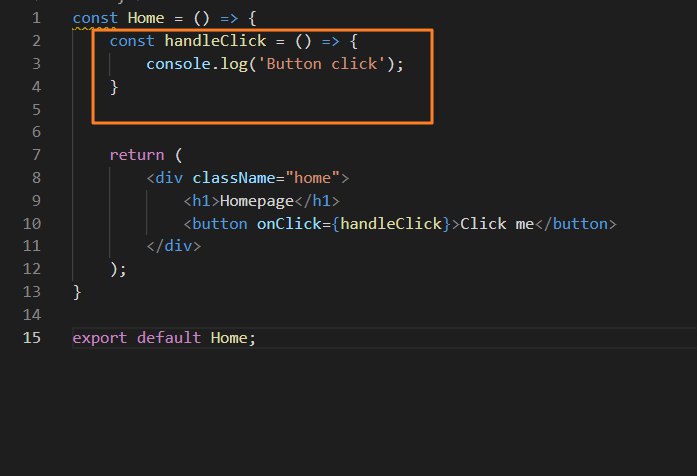Click the 'return' keyword on line 7

click(136, 155)
